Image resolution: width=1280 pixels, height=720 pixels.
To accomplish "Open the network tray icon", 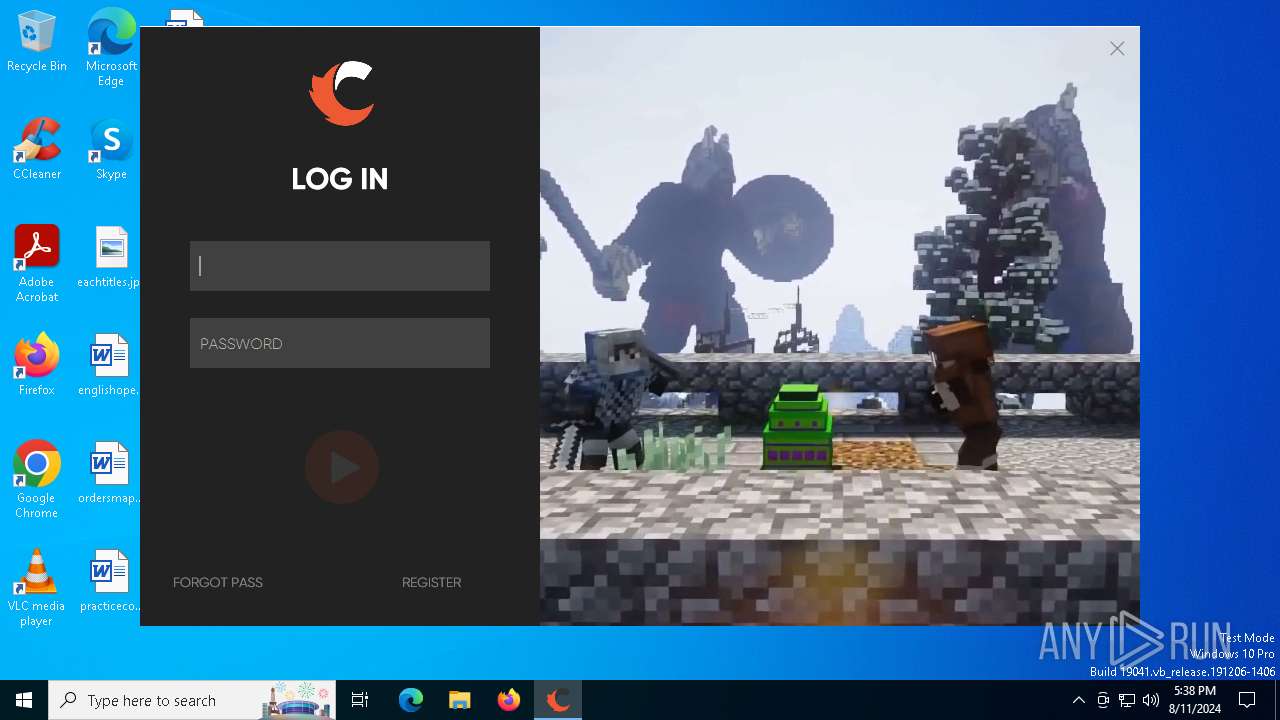I will (x=1127, y=700).
